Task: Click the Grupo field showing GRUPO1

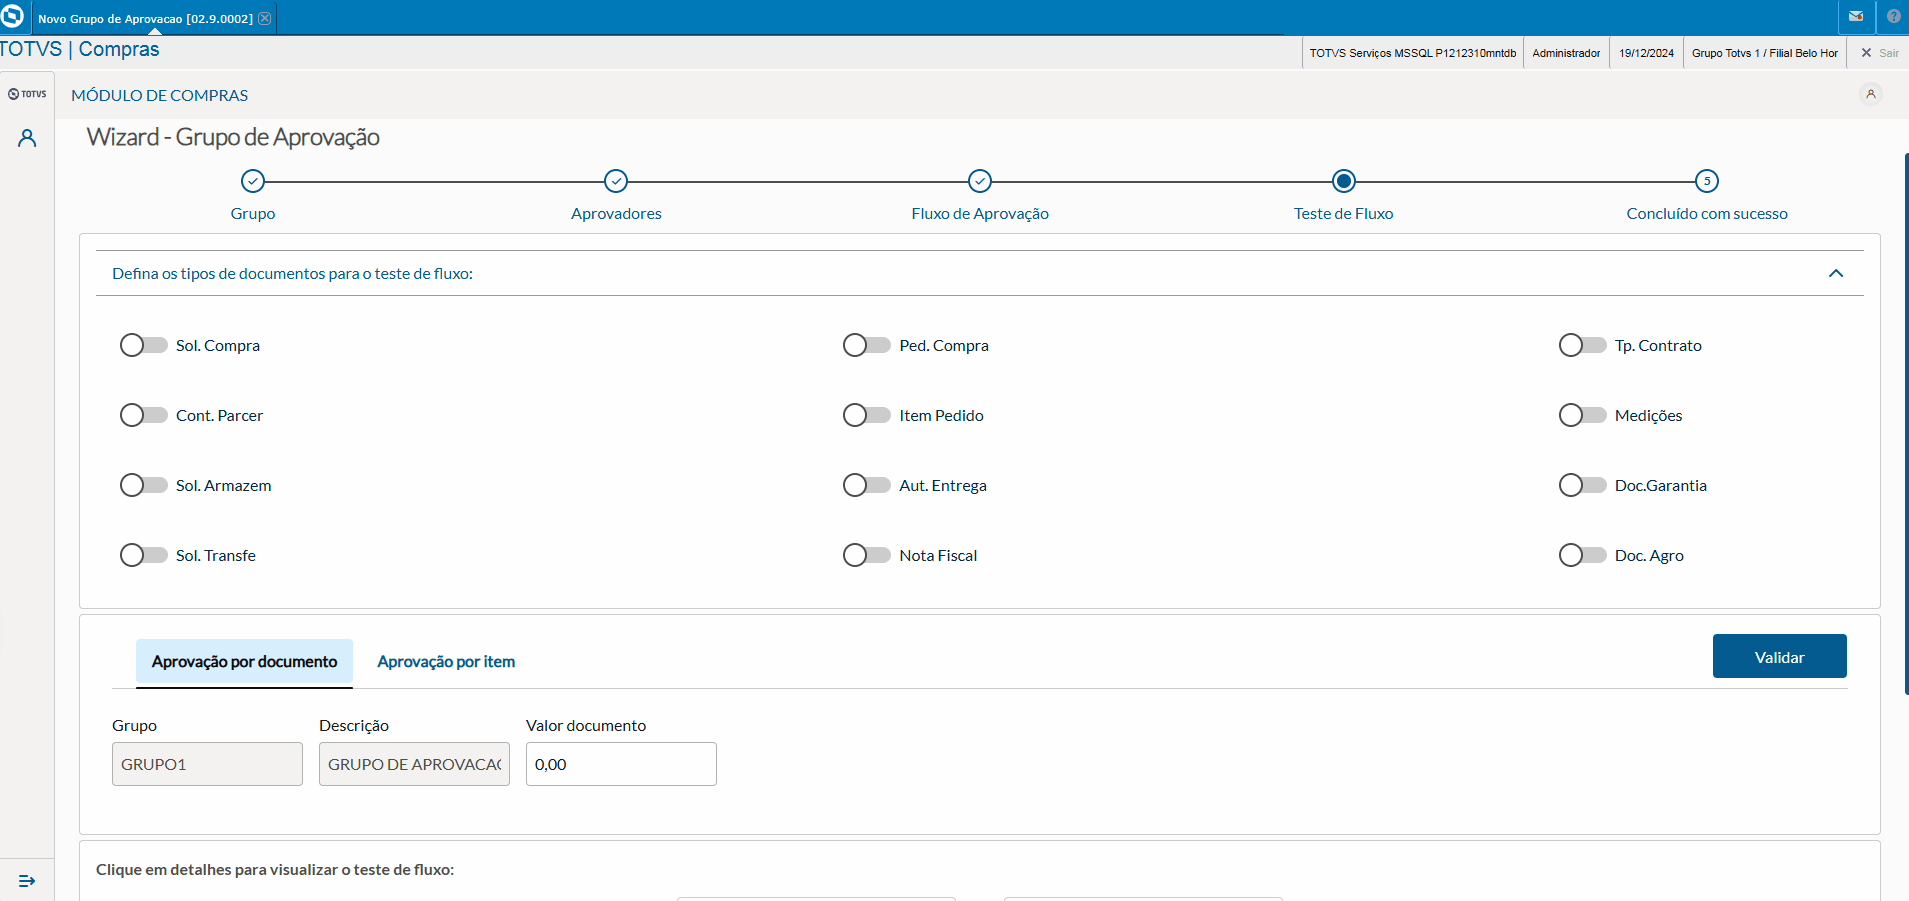Action: coord(207,764)
